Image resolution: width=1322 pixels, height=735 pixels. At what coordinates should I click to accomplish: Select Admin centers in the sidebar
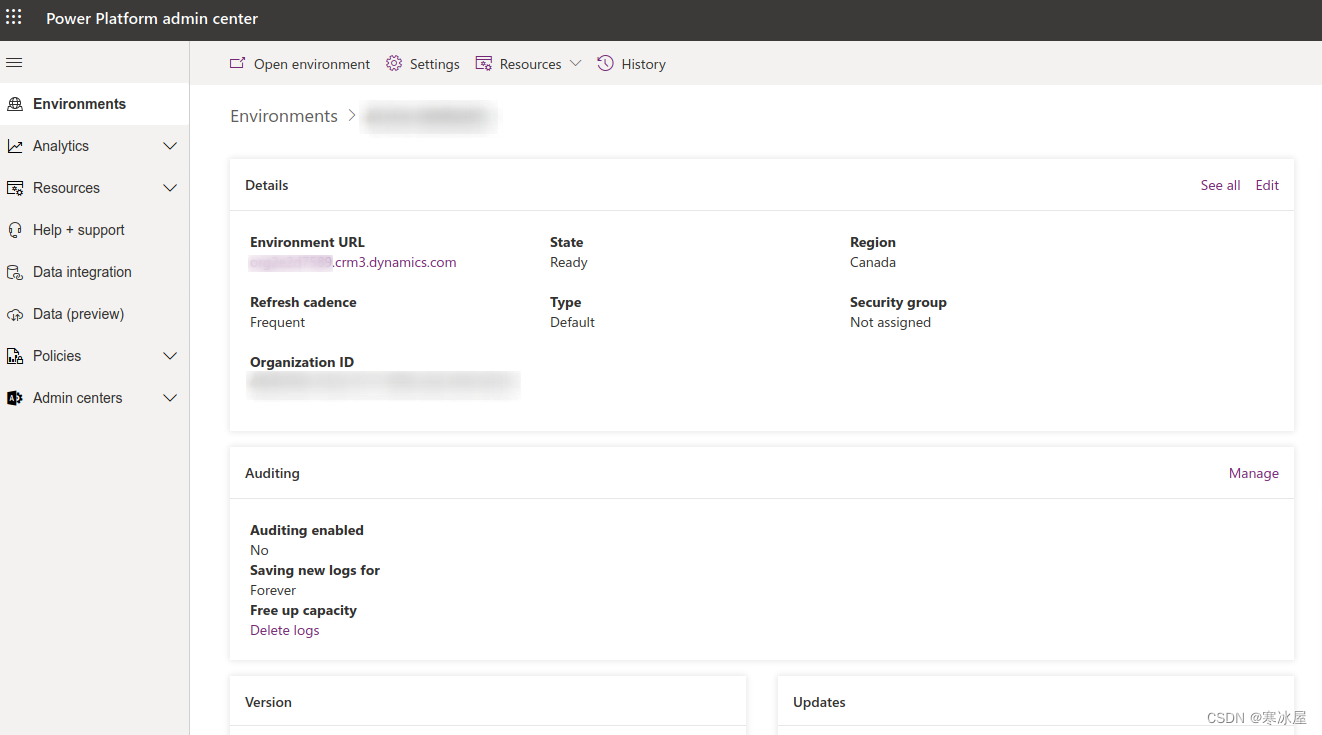(x=94, y=398)
